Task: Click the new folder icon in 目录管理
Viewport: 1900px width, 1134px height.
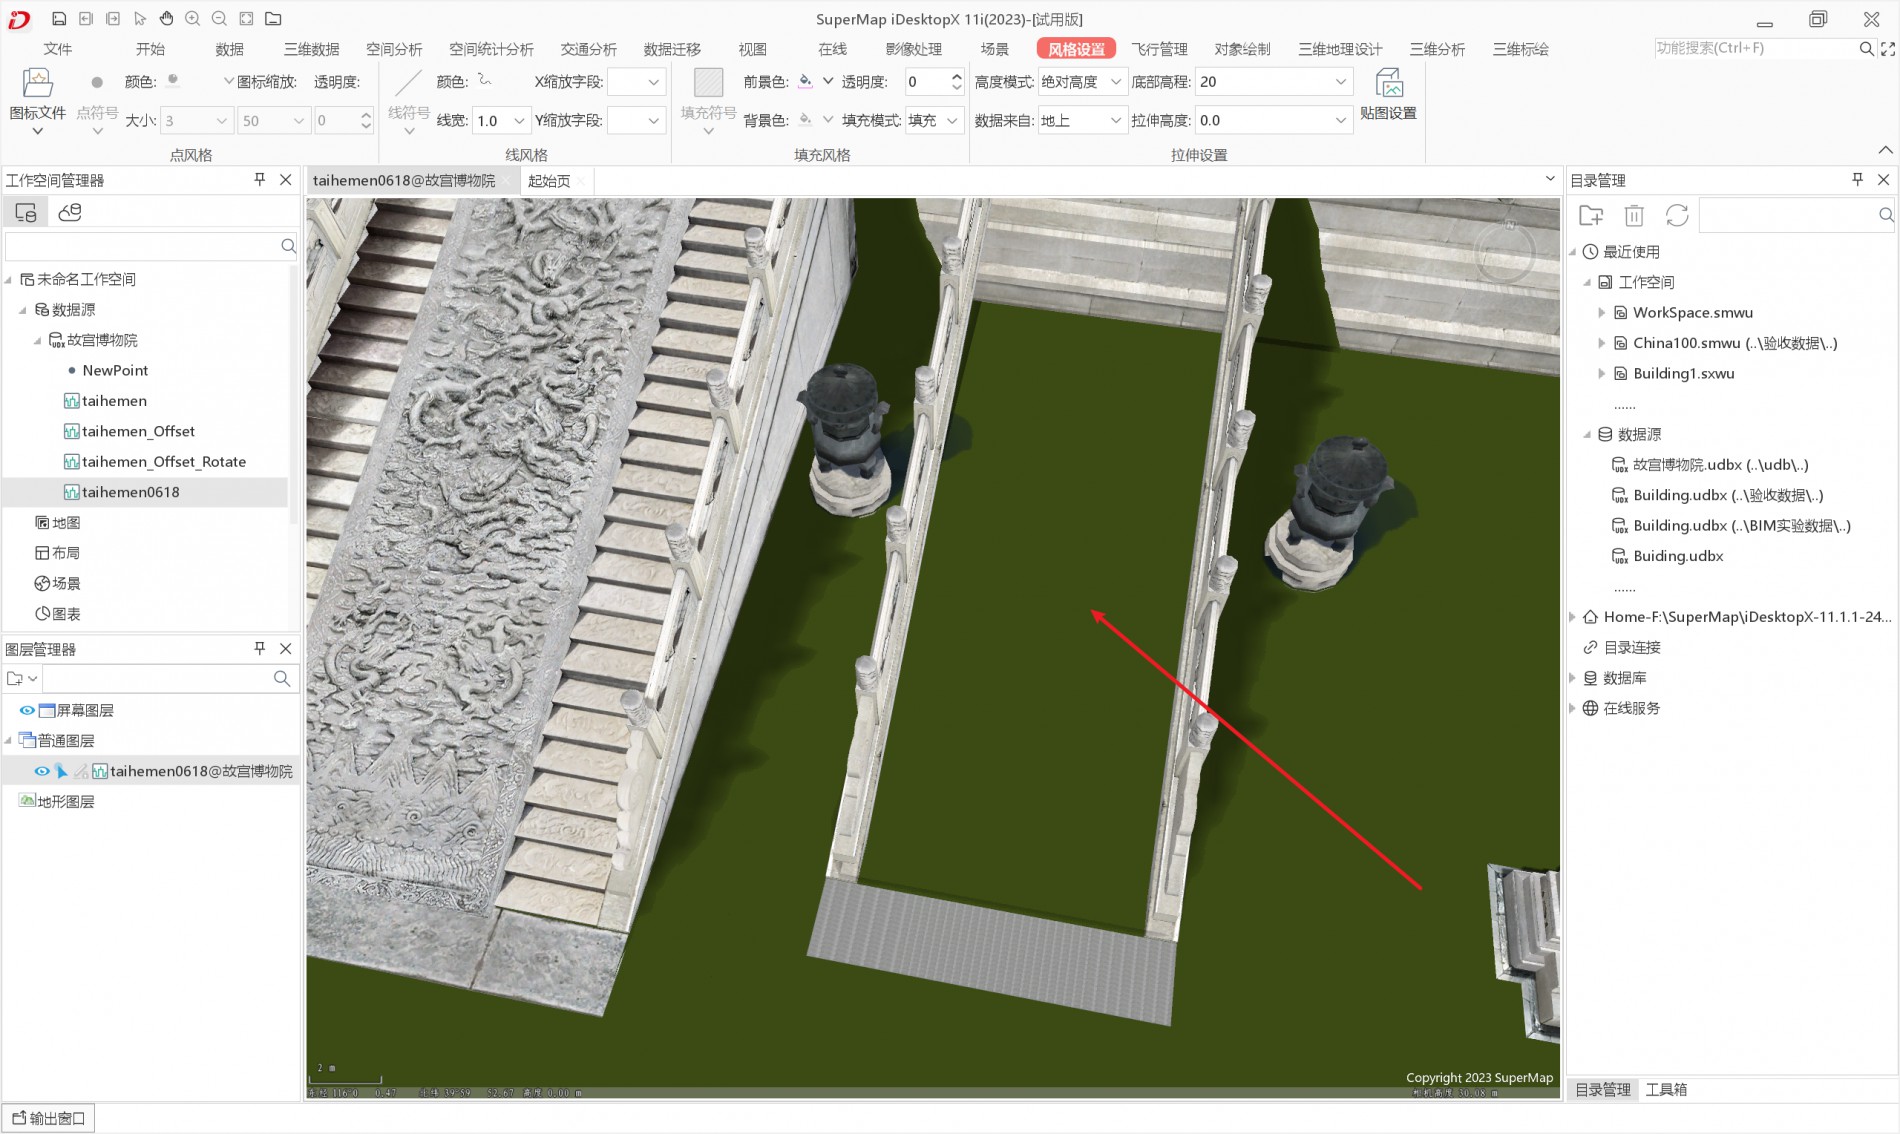Action: 1591,215
